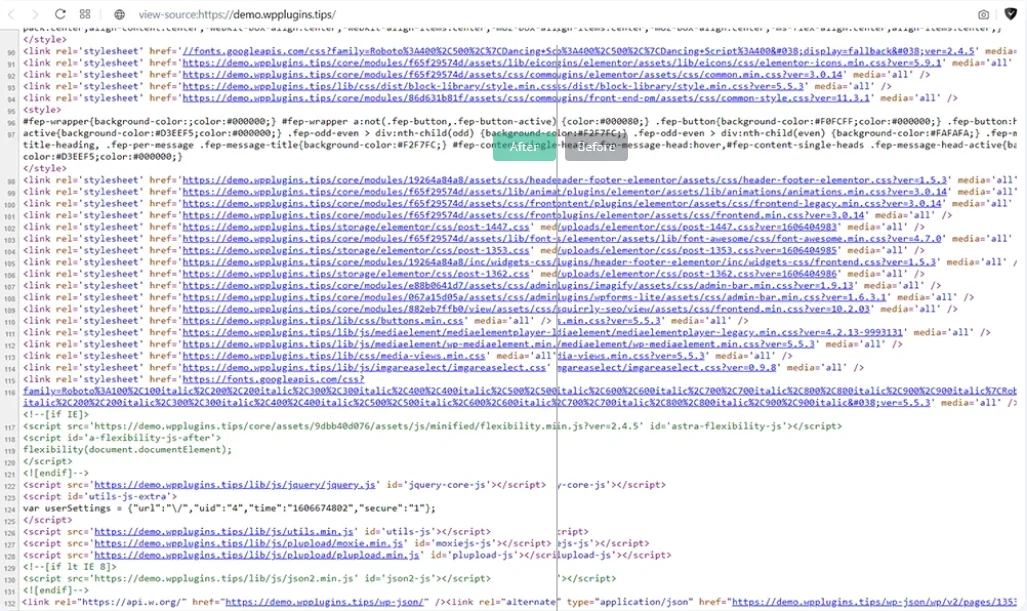This screenshot has height=611, width=1027.
Task: Focus the address bar showing demo.wpplugins.tips
Action: coord(237,14)
